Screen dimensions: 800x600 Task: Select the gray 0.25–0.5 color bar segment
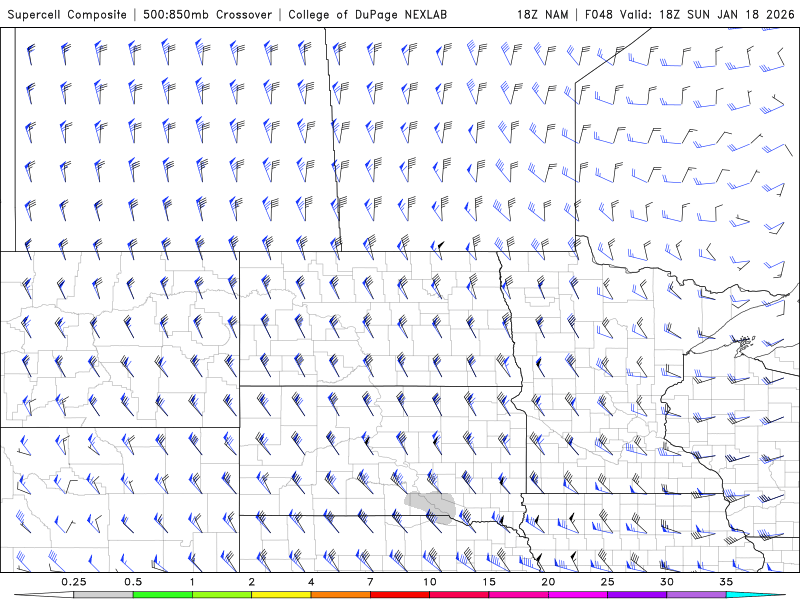[103, 595]
